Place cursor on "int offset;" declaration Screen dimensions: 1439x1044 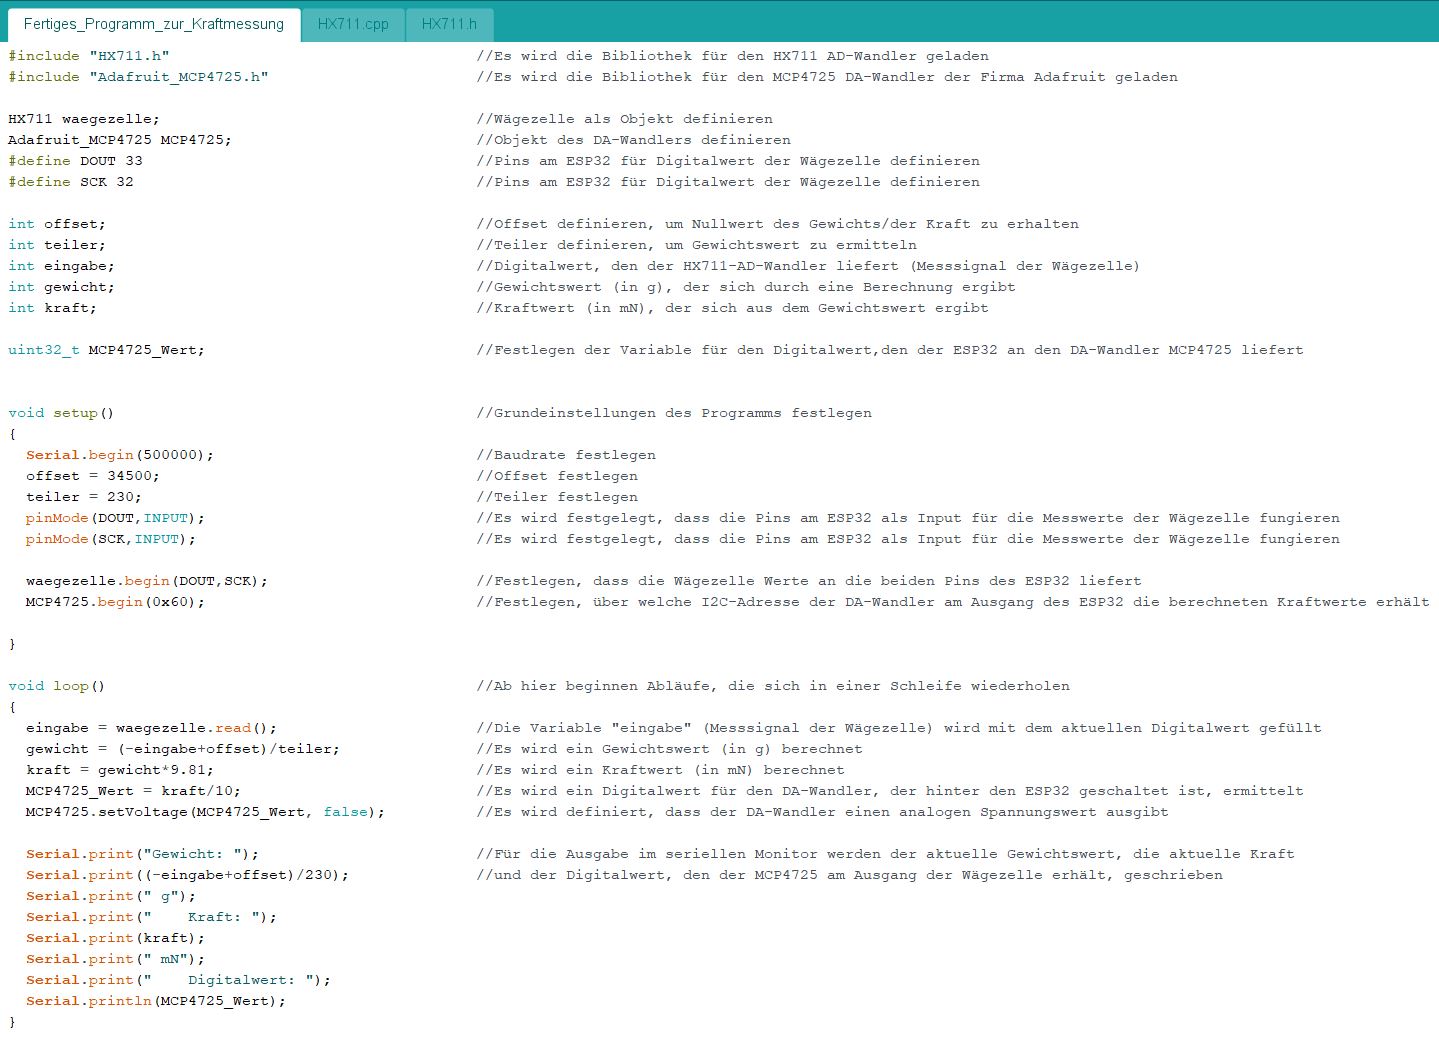[57, 224]
